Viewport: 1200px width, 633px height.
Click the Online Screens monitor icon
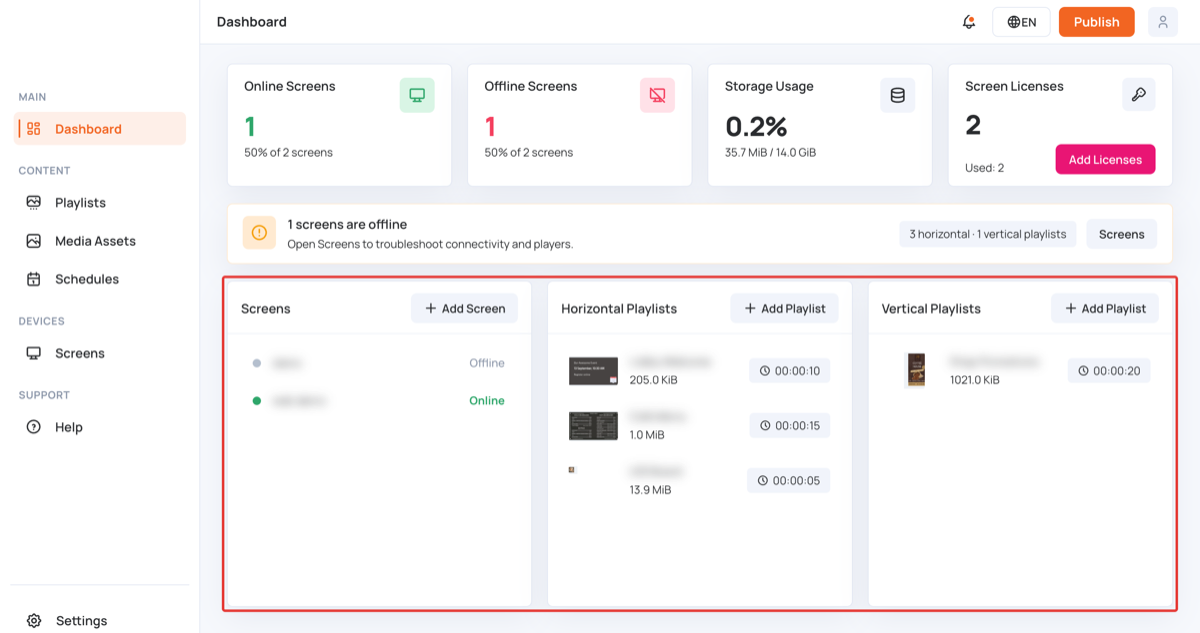417,95
